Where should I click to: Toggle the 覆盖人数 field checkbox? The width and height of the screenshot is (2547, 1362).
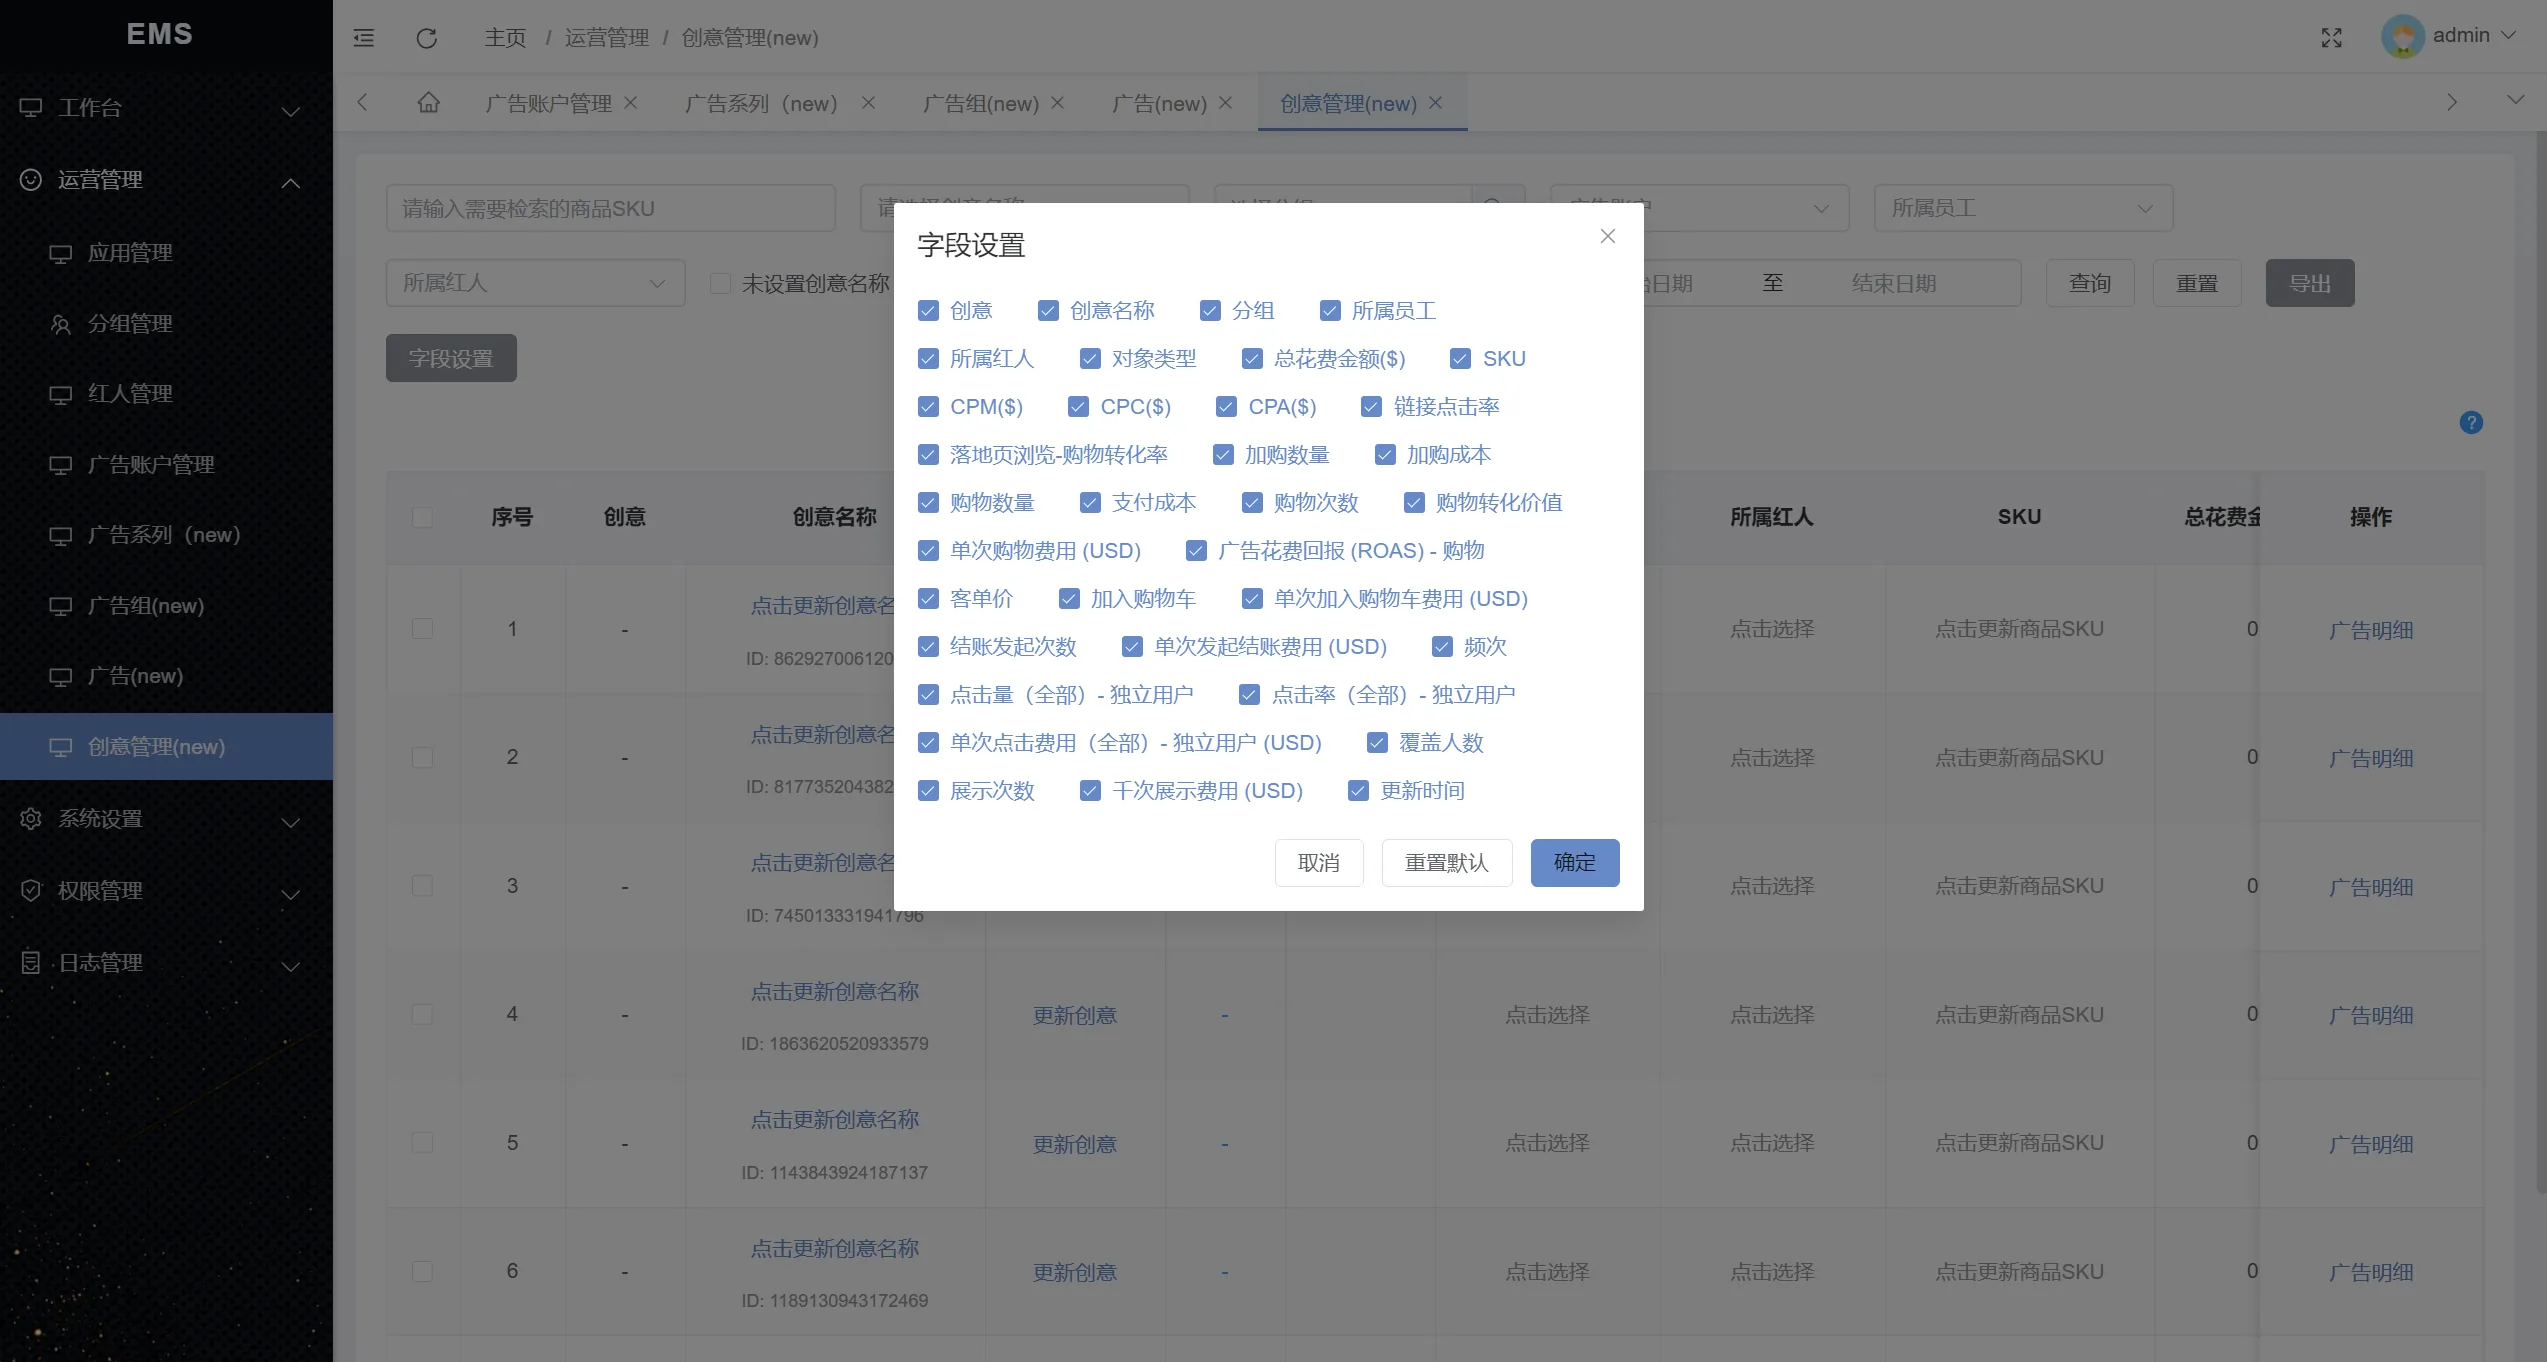(x=1377, y=743)
